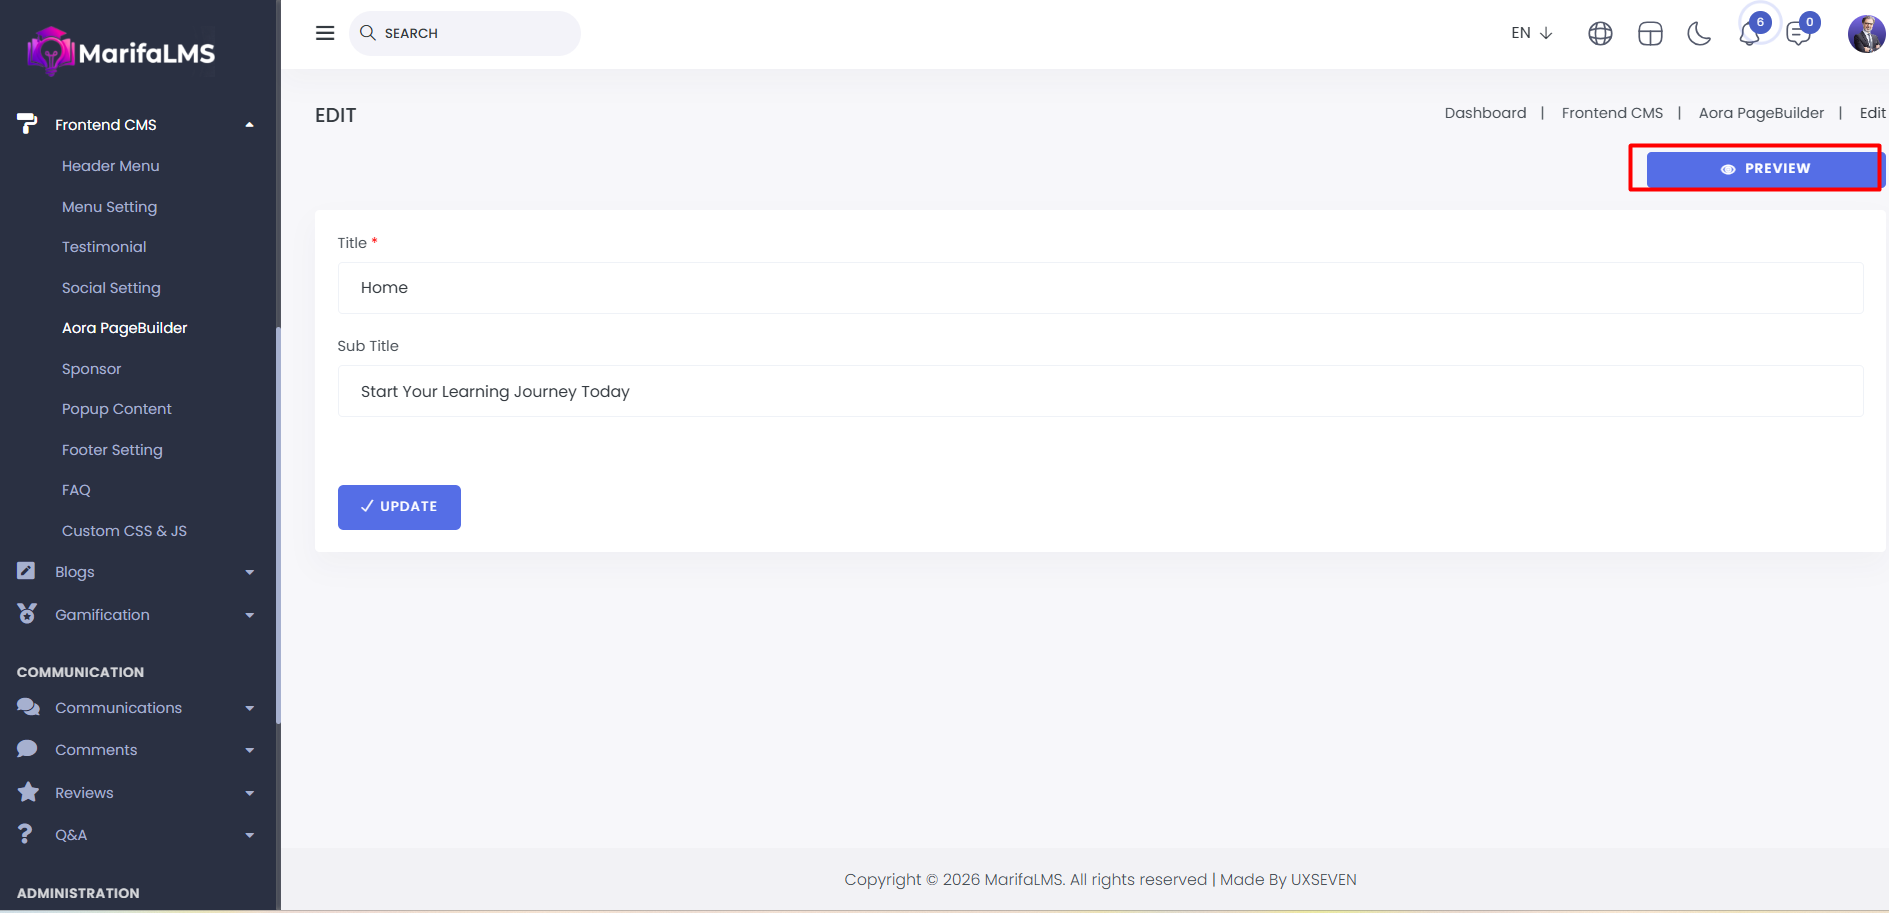This screenshot has width=1889, height=913.
Task: Click the Title input field
Action: pos(1100,288)
